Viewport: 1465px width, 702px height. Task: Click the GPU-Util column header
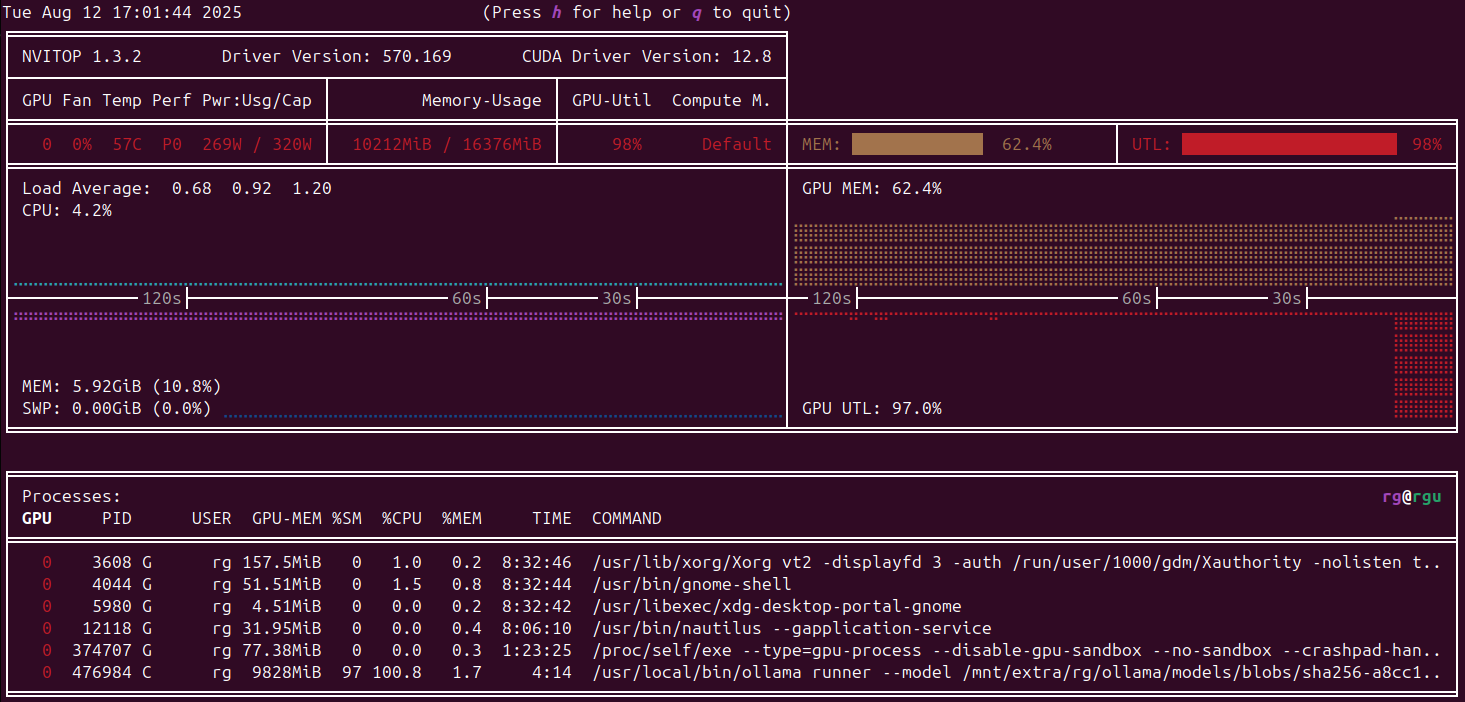(612, 100)
